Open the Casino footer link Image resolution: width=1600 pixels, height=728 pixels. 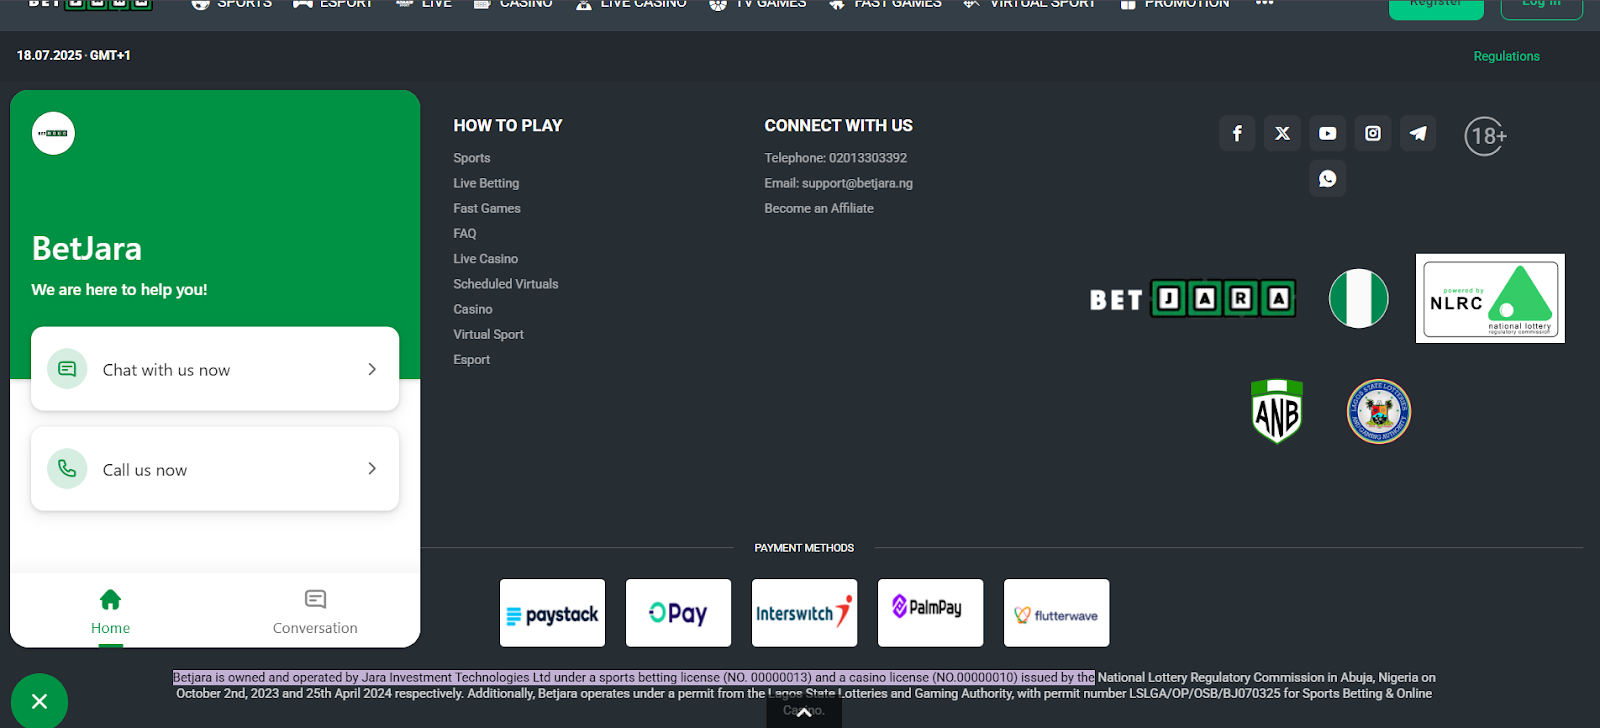(x=473, y=309)
